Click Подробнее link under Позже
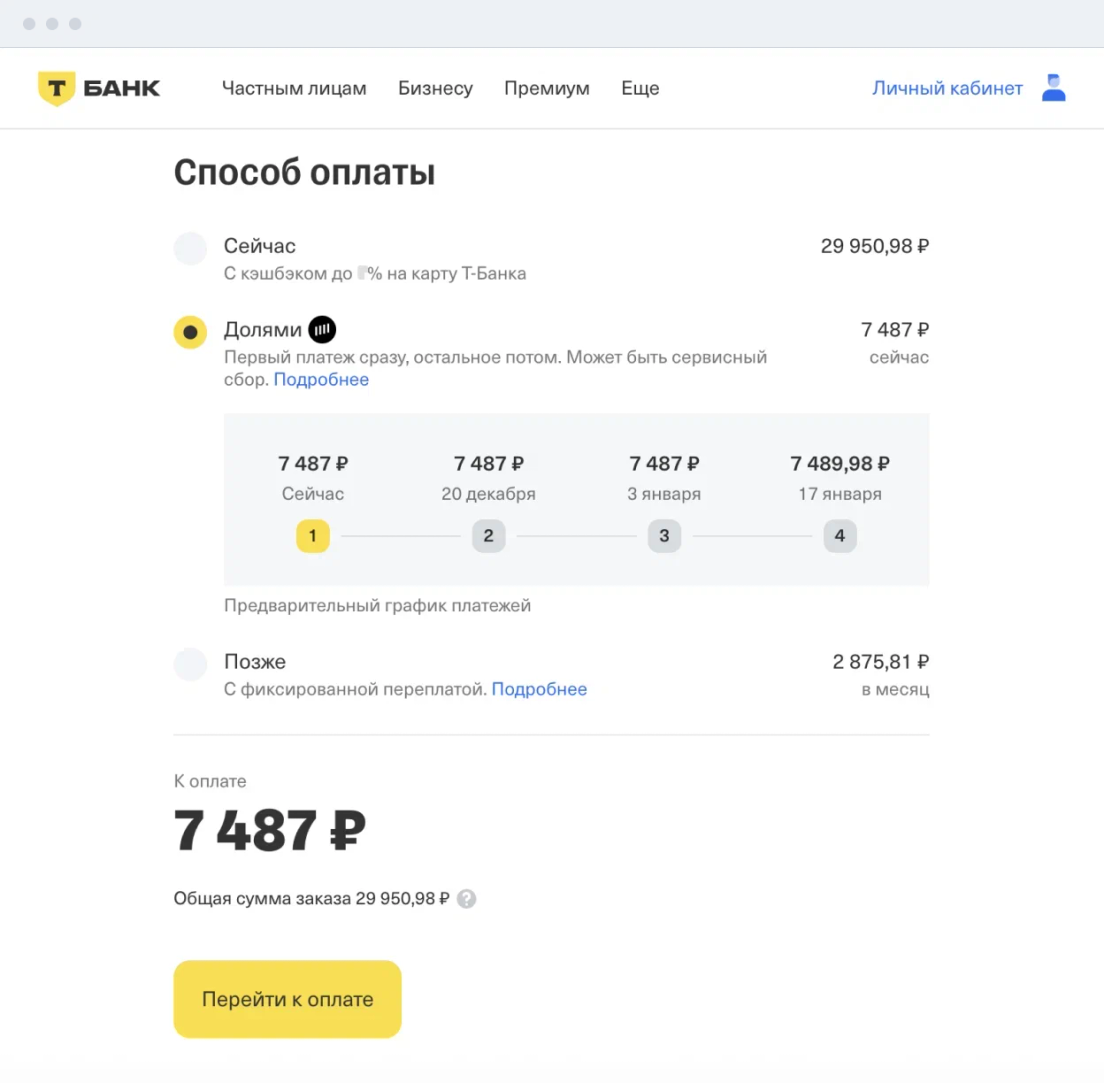 tap(539, 689)
